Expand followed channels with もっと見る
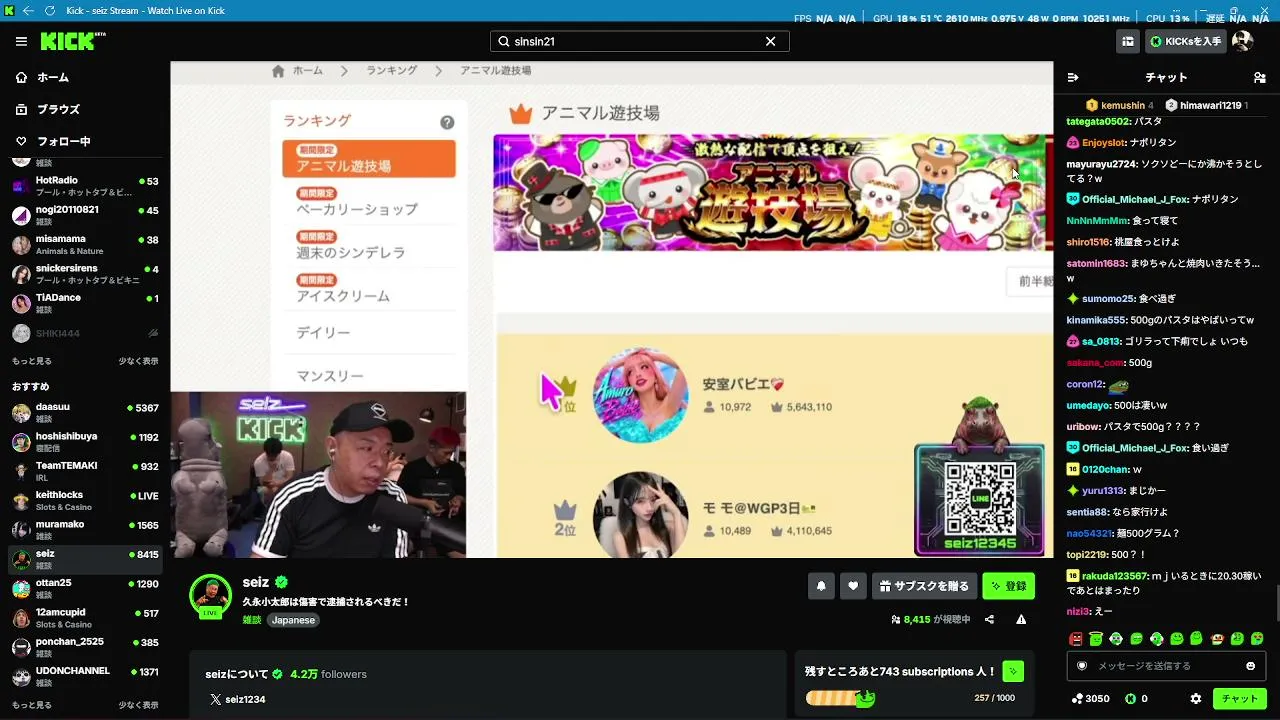Image resolution: width=1280 pixels, height=720 pixels. (31, 361)
